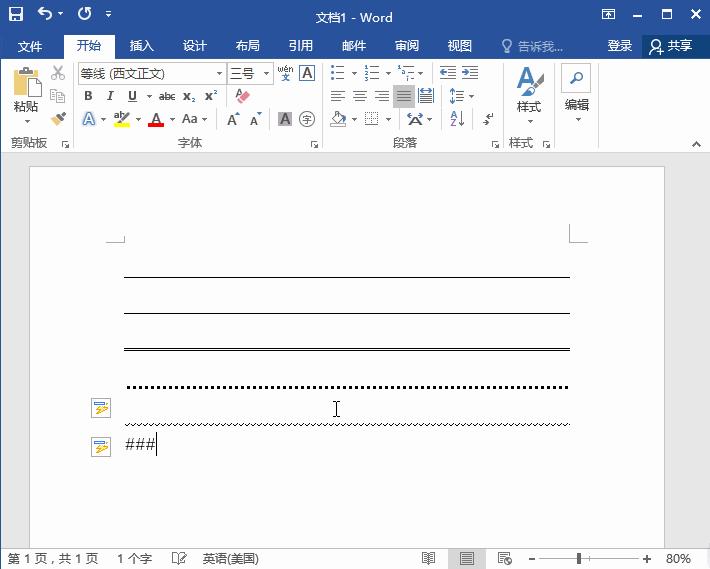
Task: Open the bullet list style dropdown
Action: pos(355,73)
